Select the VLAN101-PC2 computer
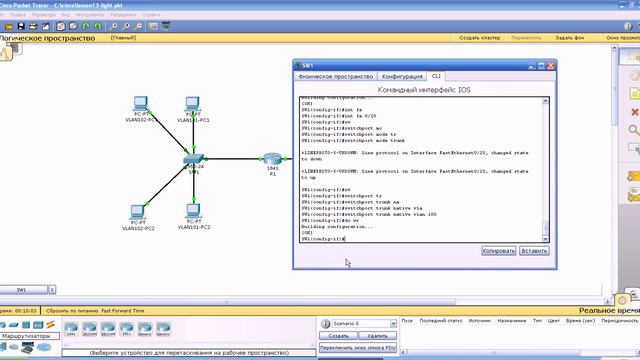The height and width of the screenshot is (360, 640). point(193,211)
